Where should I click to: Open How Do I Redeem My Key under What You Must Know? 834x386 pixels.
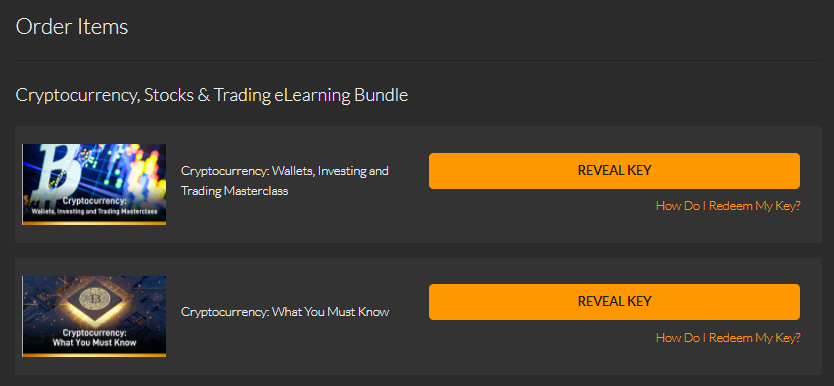coord(728,338)
